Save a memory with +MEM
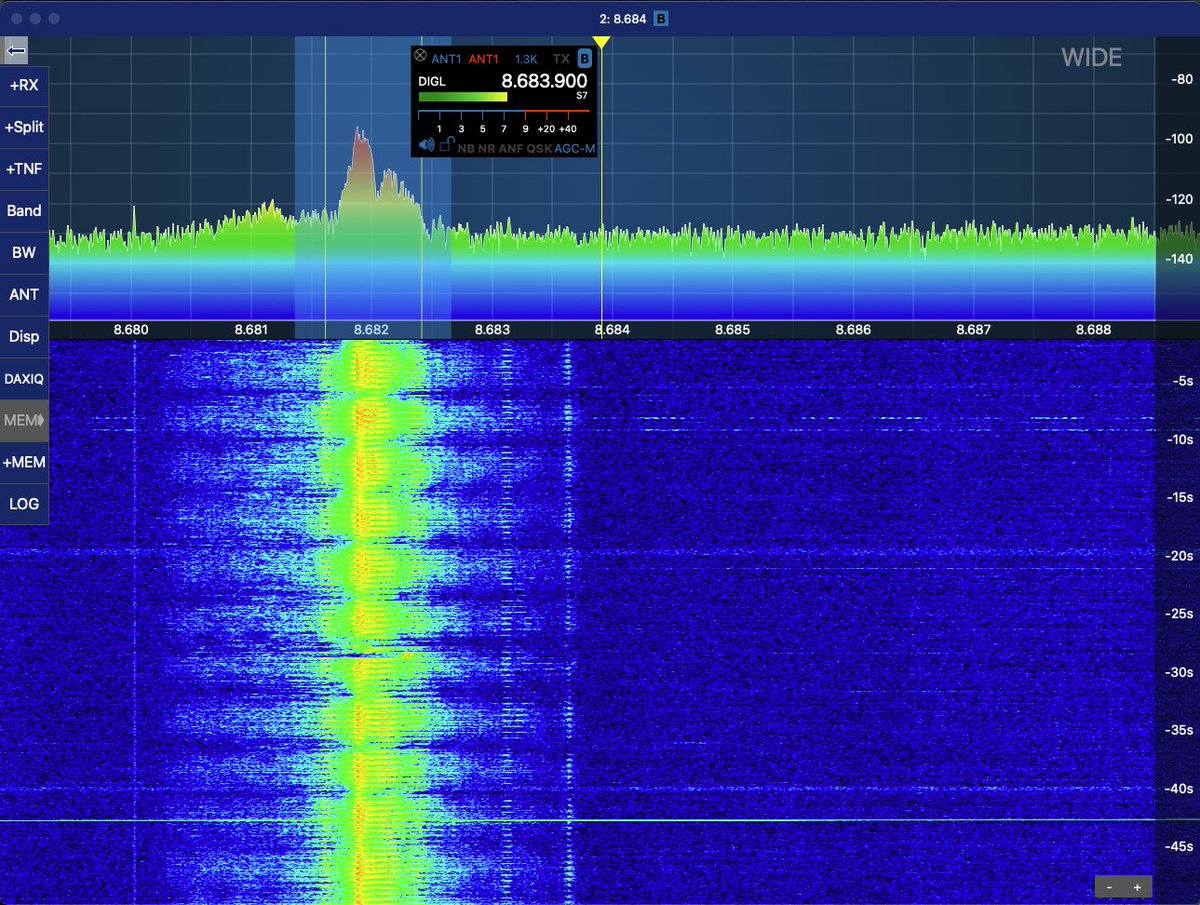Viewport: 1200px width, 905px height. coord(24,462)
